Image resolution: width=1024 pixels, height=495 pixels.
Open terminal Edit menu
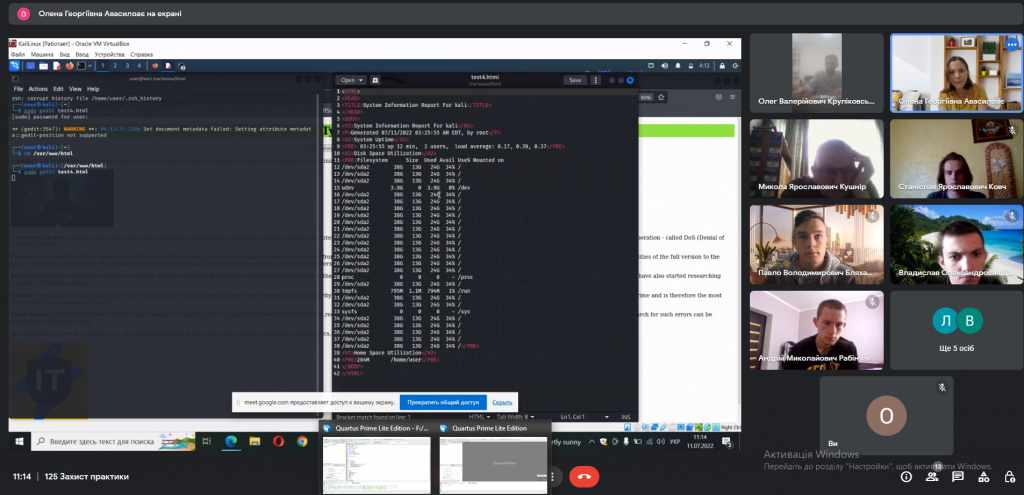click(x=59, y=89)
